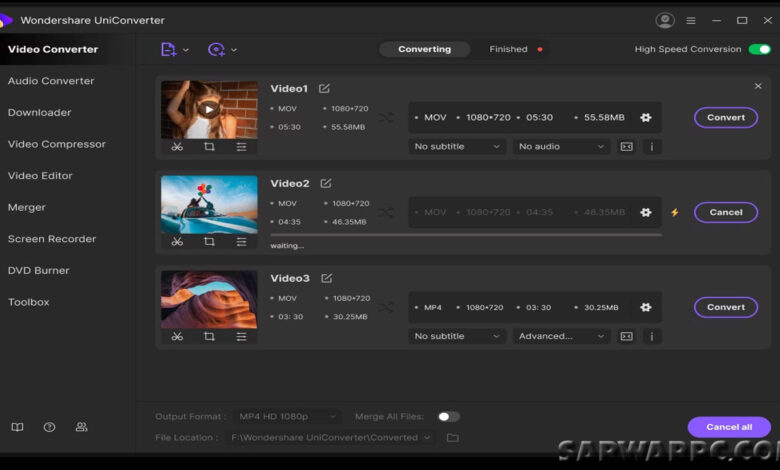The width and height of the screenshot is (780, 470).
Task: Switch to the Finished tab
Action: coord(508,49)
